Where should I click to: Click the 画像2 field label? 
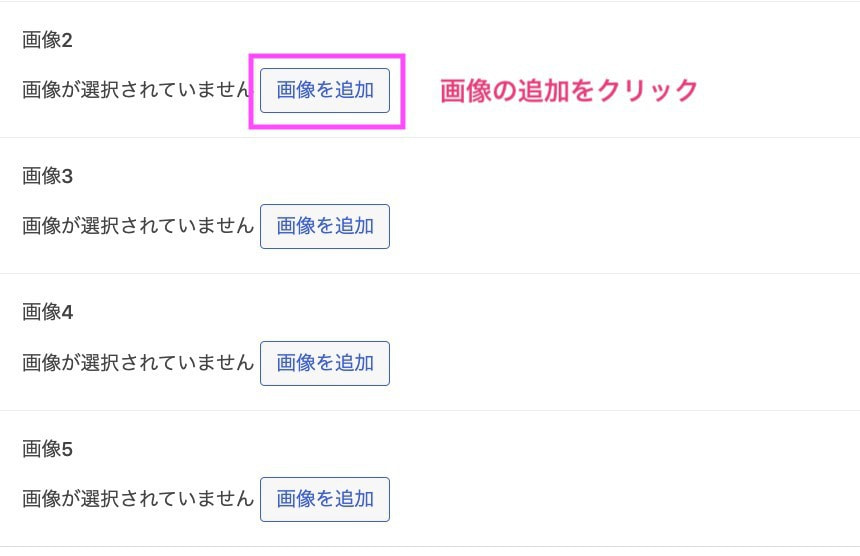point(48,41)
